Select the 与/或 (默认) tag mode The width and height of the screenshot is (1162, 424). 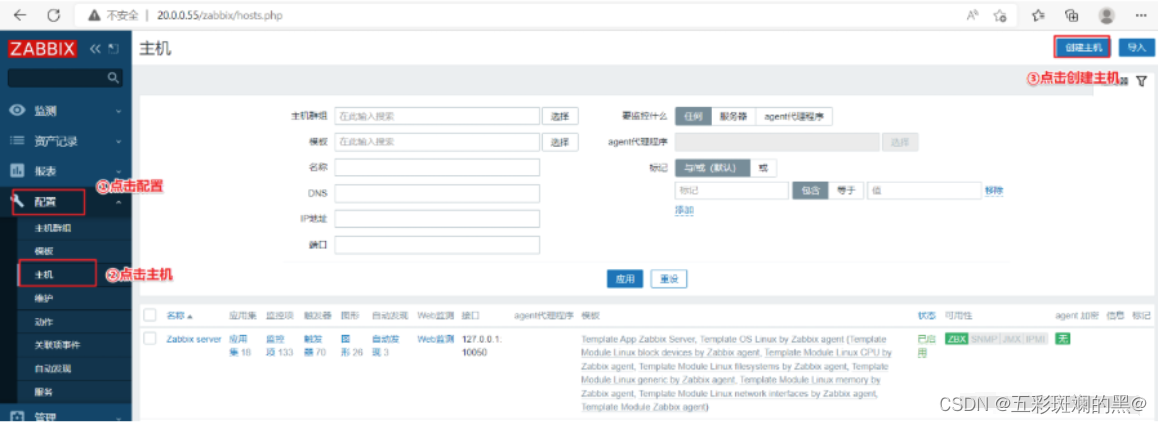712,168
